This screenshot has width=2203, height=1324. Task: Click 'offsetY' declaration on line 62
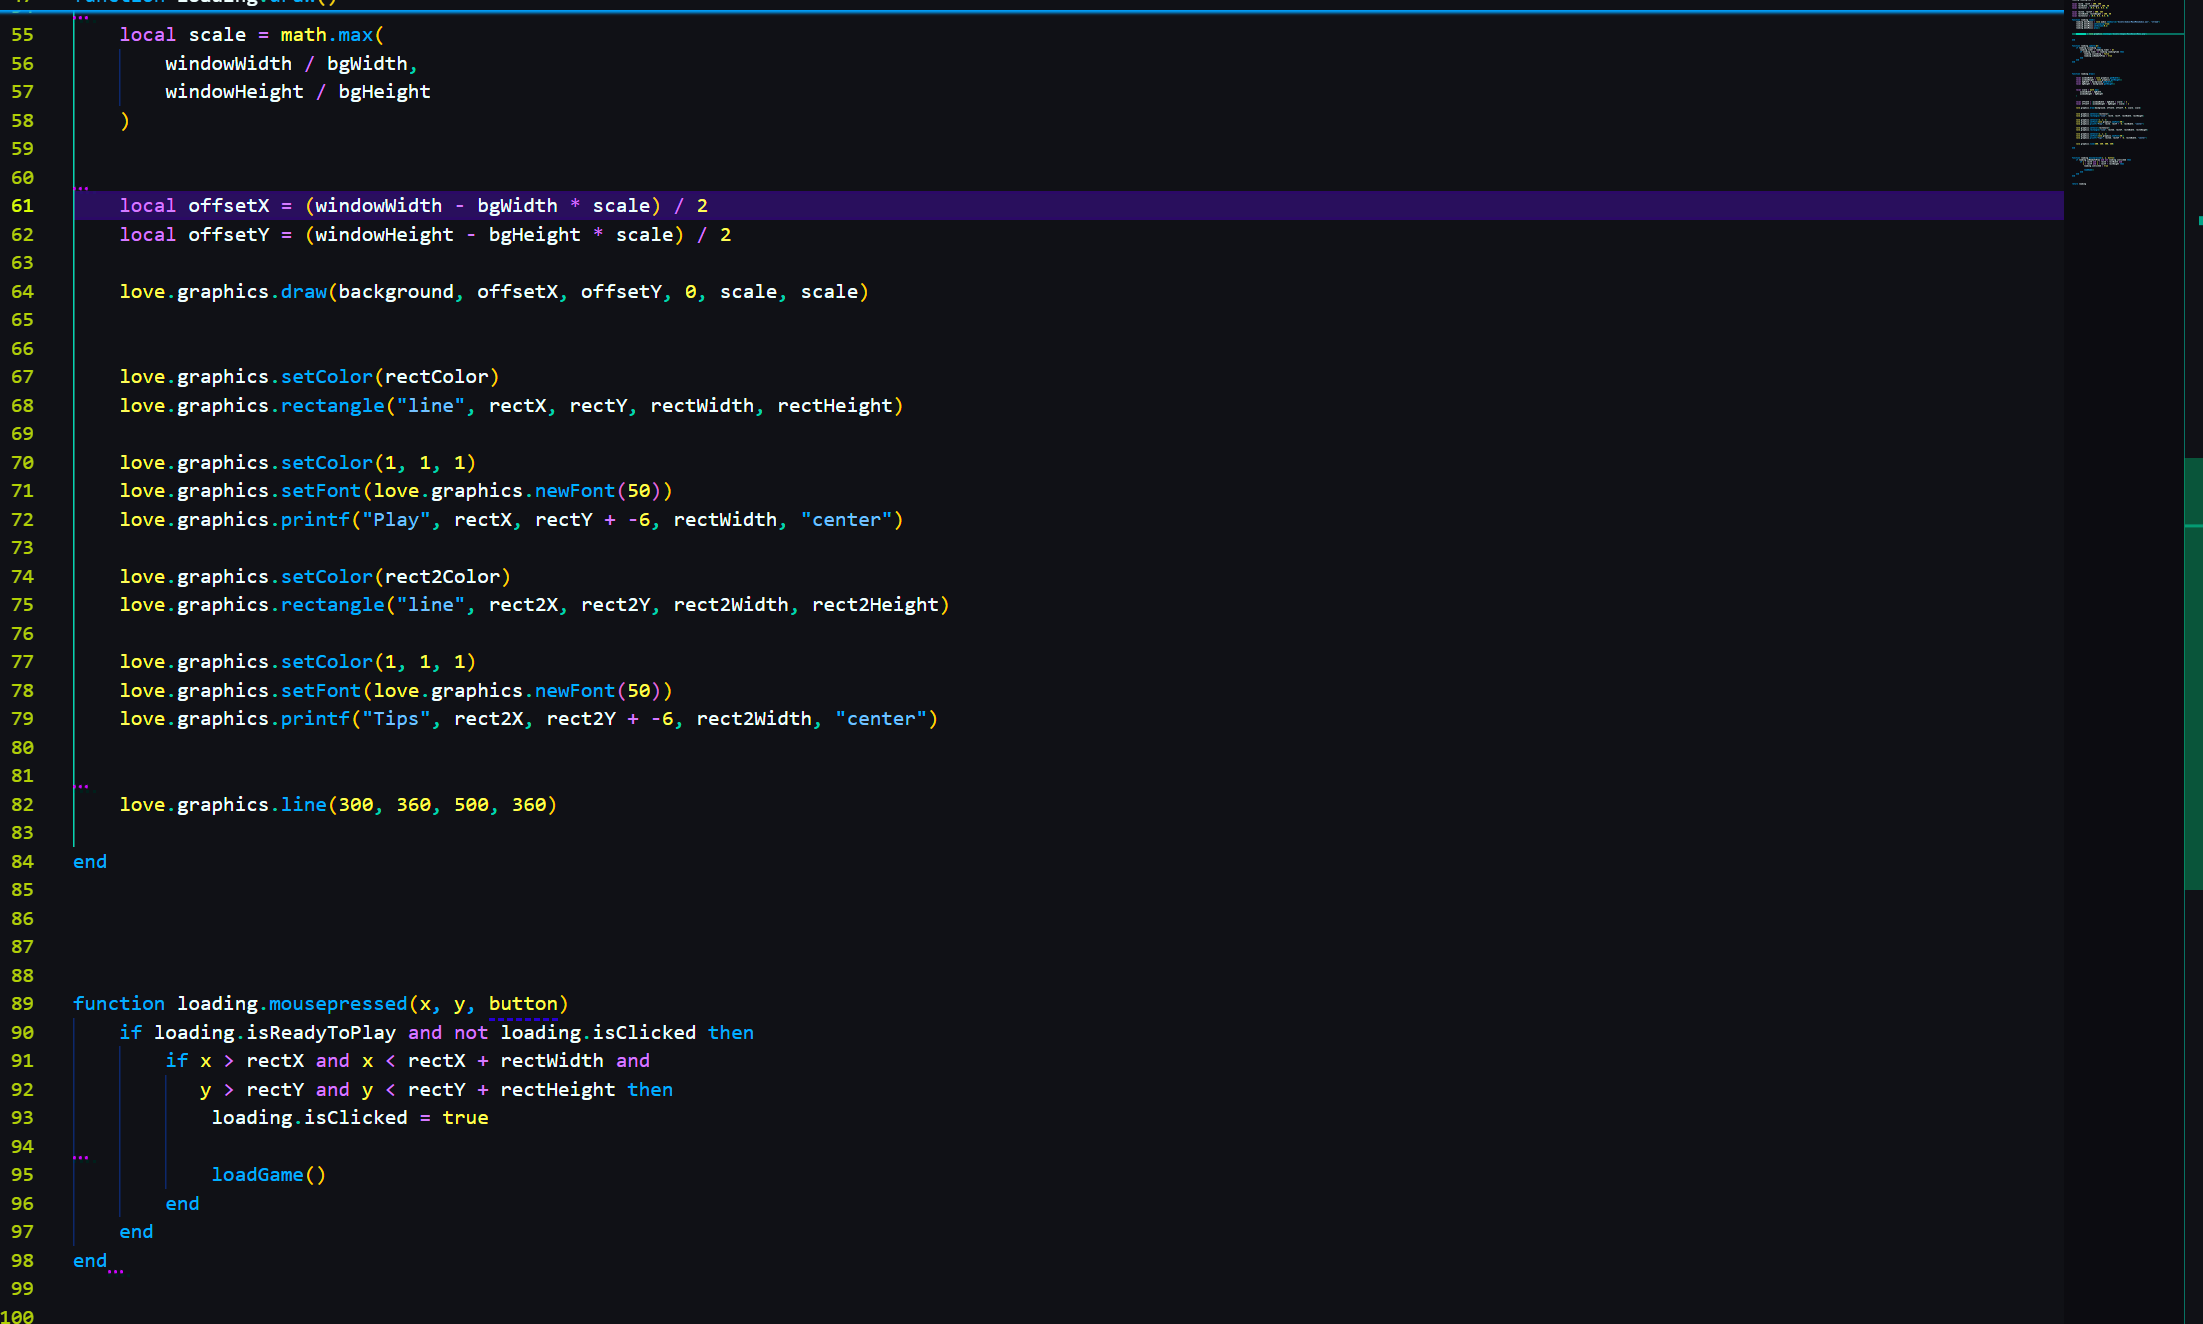(229, 235)
